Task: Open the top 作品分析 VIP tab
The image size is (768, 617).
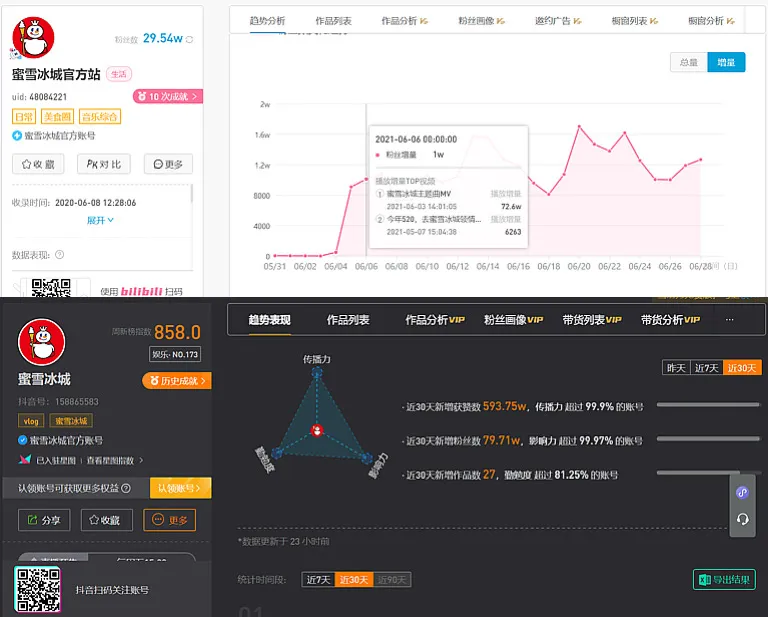Action: 405,21
